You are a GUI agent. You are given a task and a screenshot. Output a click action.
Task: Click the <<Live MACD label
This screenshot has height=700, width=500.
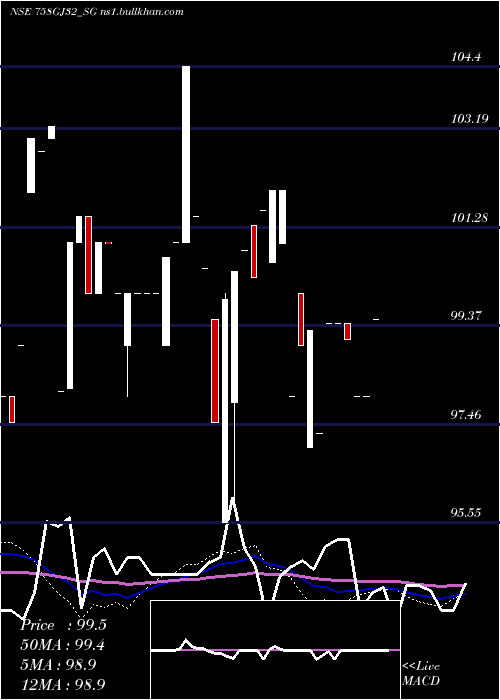pyautogui.click(x=421, y=674)
